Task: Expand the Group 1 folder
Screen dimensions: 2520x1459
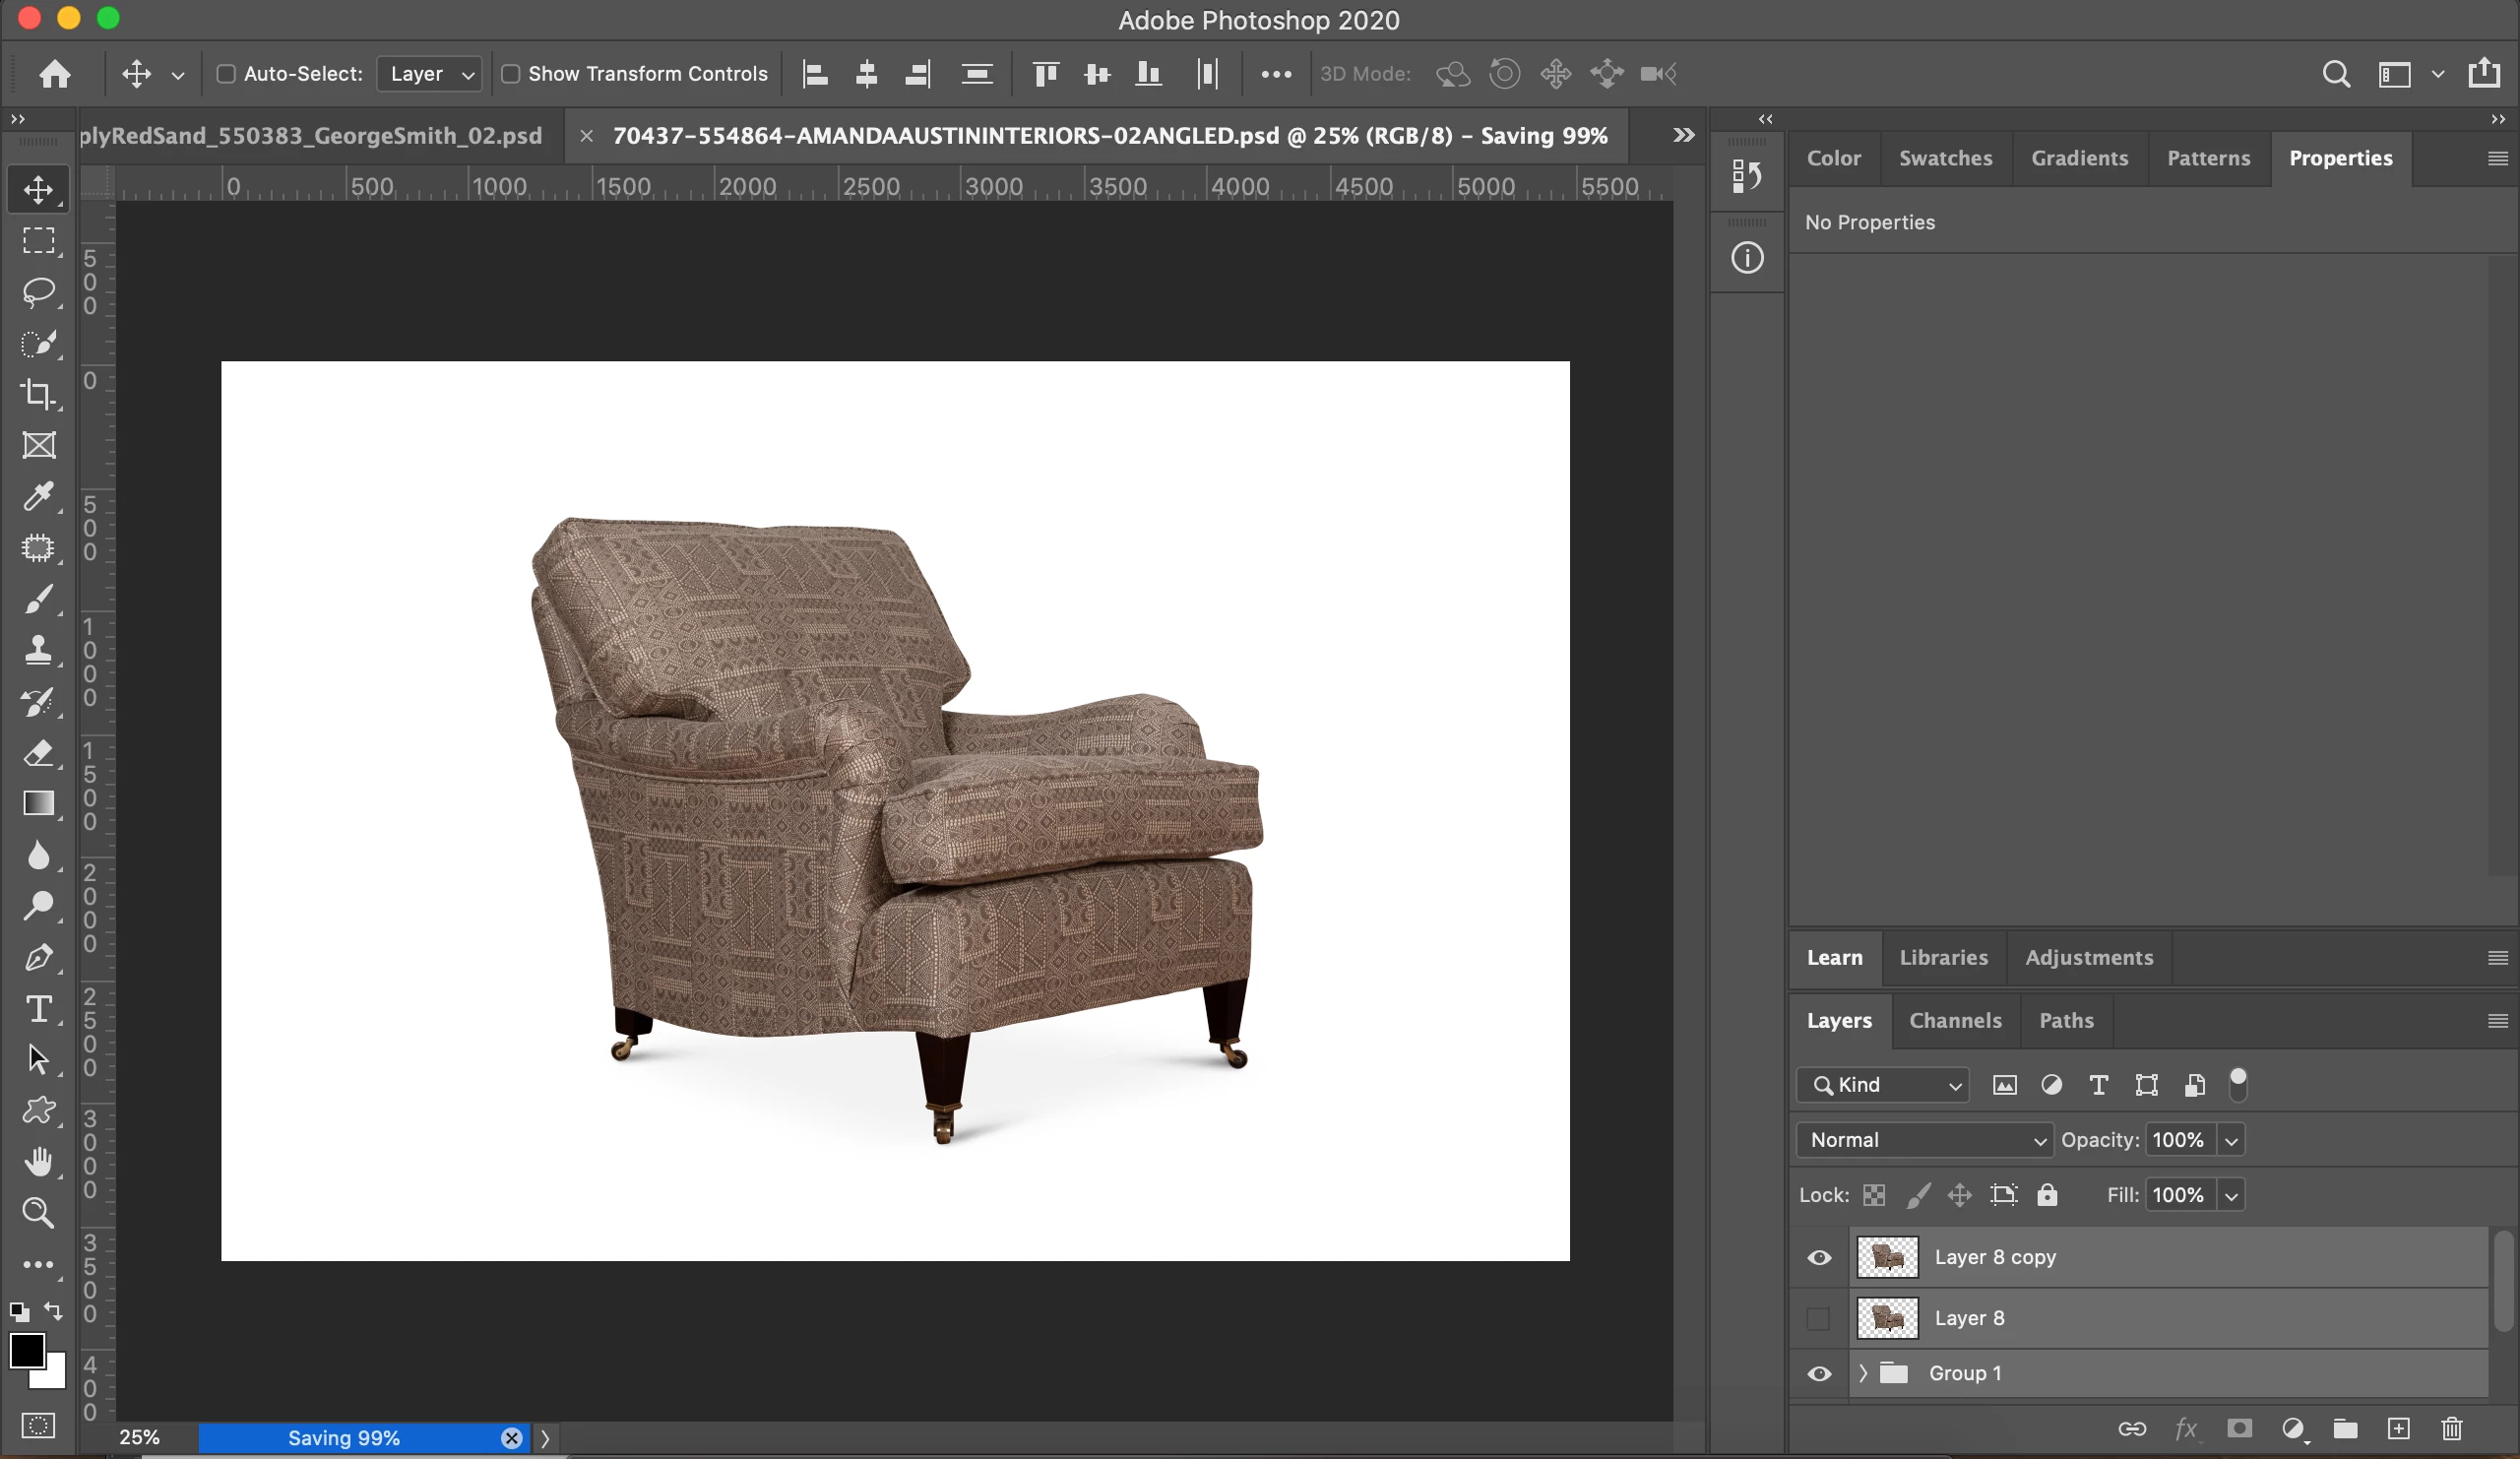Action: coord(1862,1373)
